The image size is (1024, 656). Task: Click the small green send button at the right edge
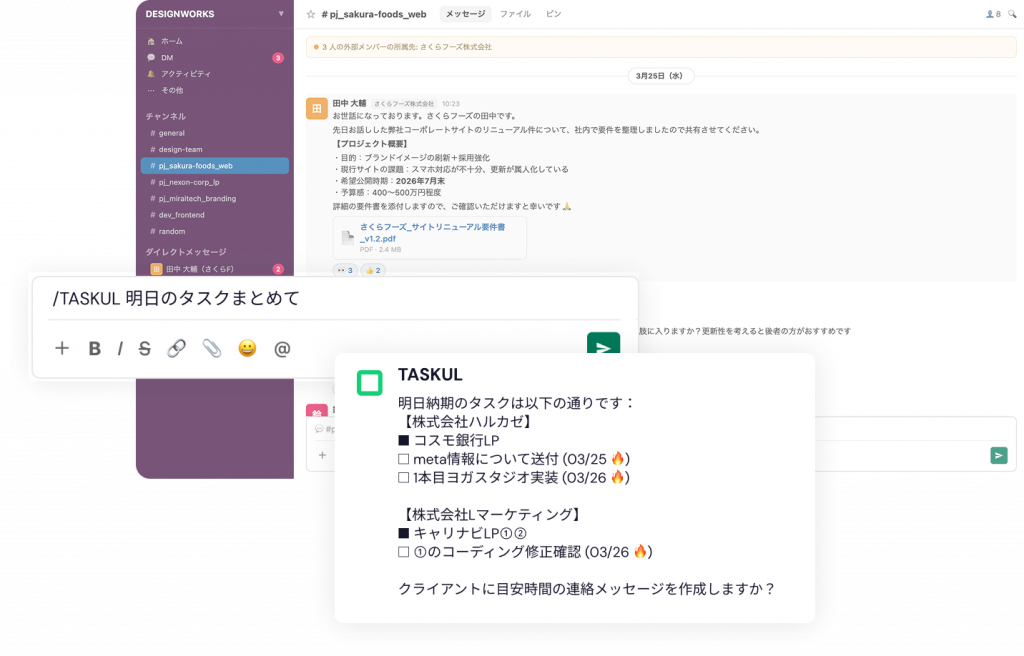(x=999, y=455)
